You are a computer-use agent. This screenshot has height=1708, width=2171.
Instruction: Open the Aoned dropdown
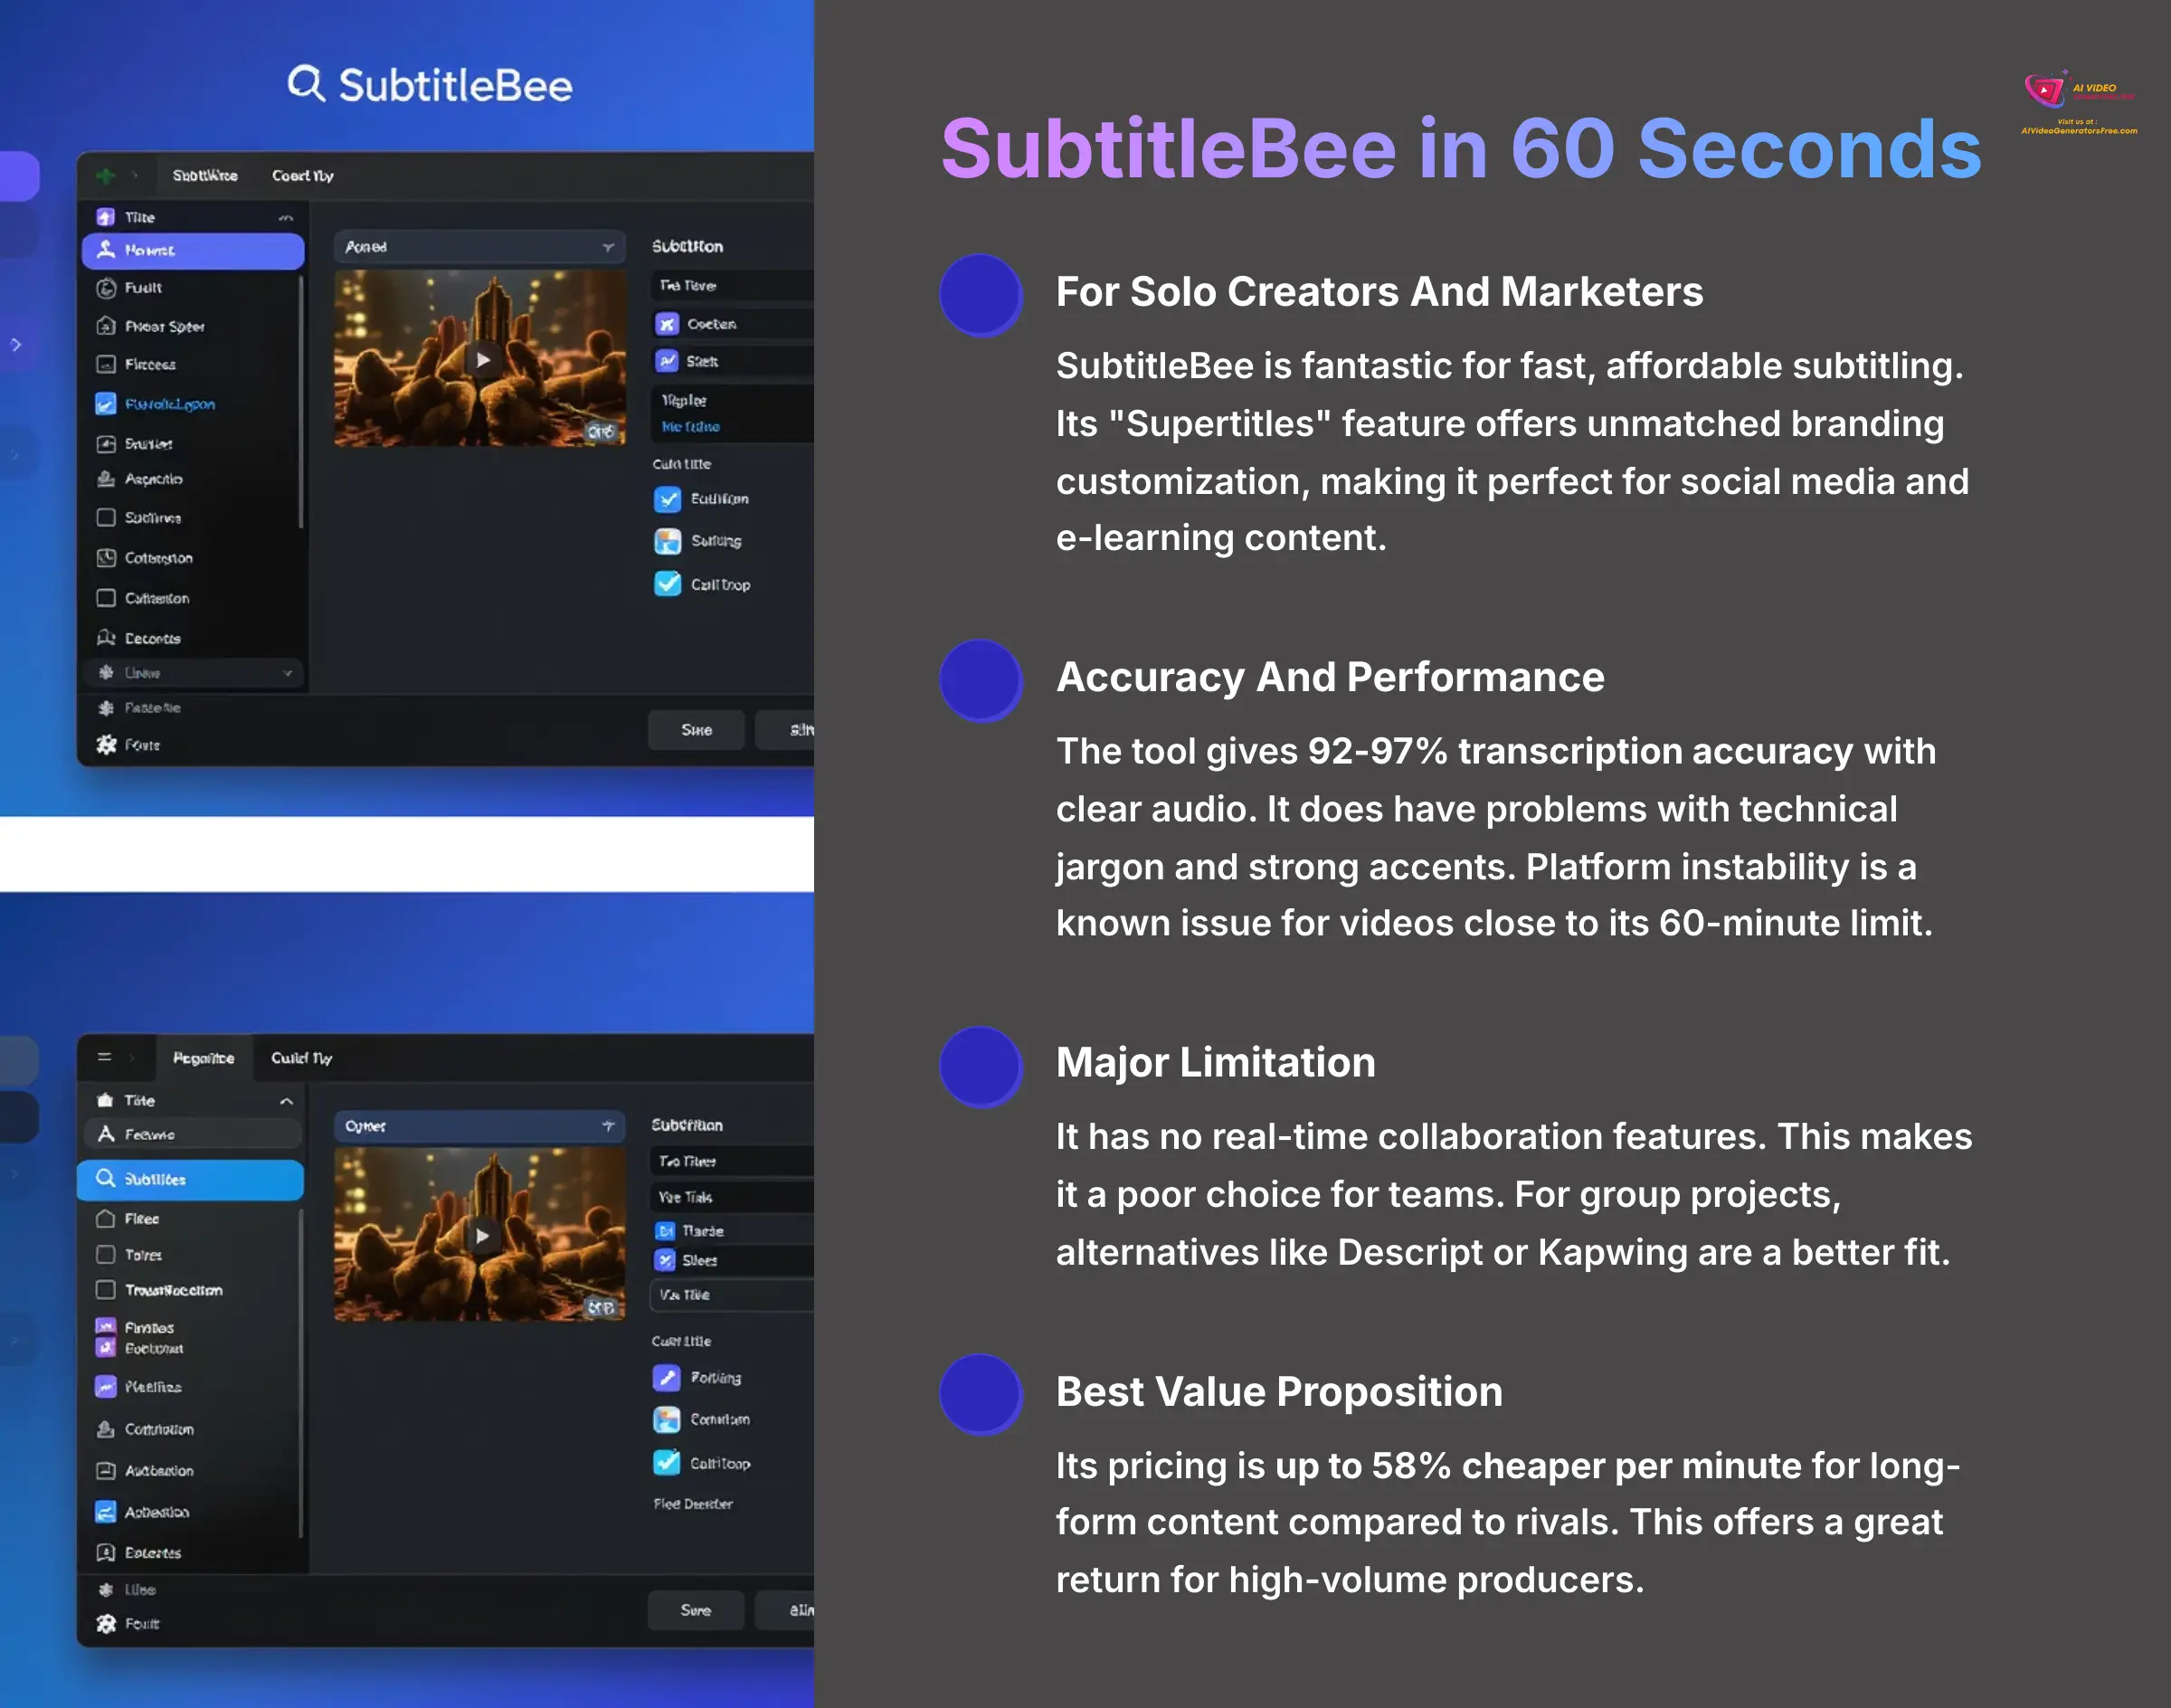point(480,247)
